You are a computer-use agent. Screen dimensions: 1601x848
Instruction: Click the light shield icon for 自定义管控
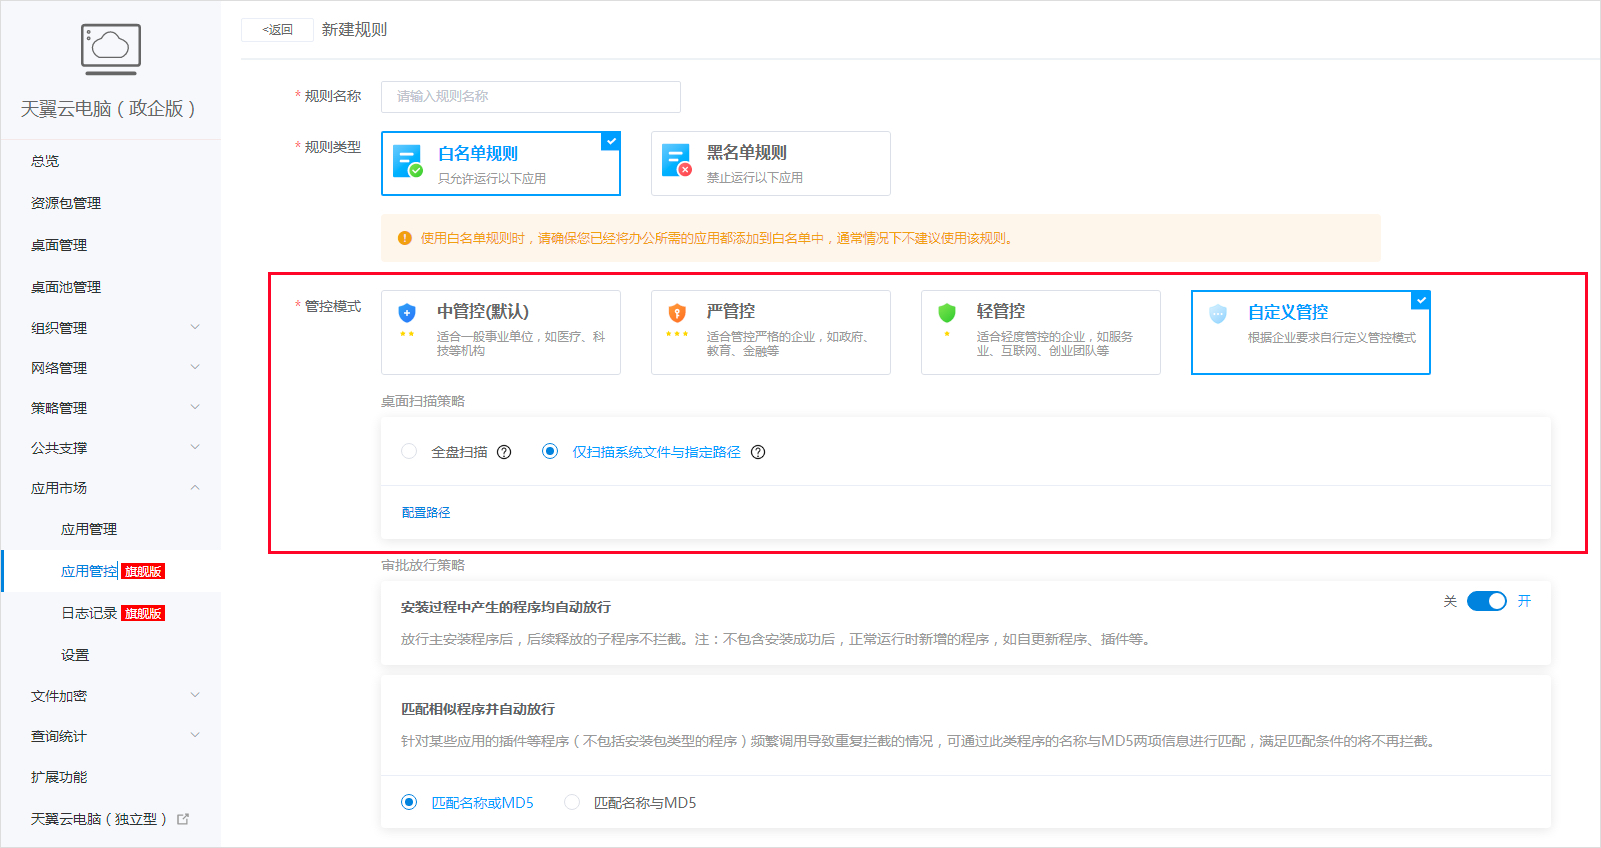click(x=1218, y=313)
